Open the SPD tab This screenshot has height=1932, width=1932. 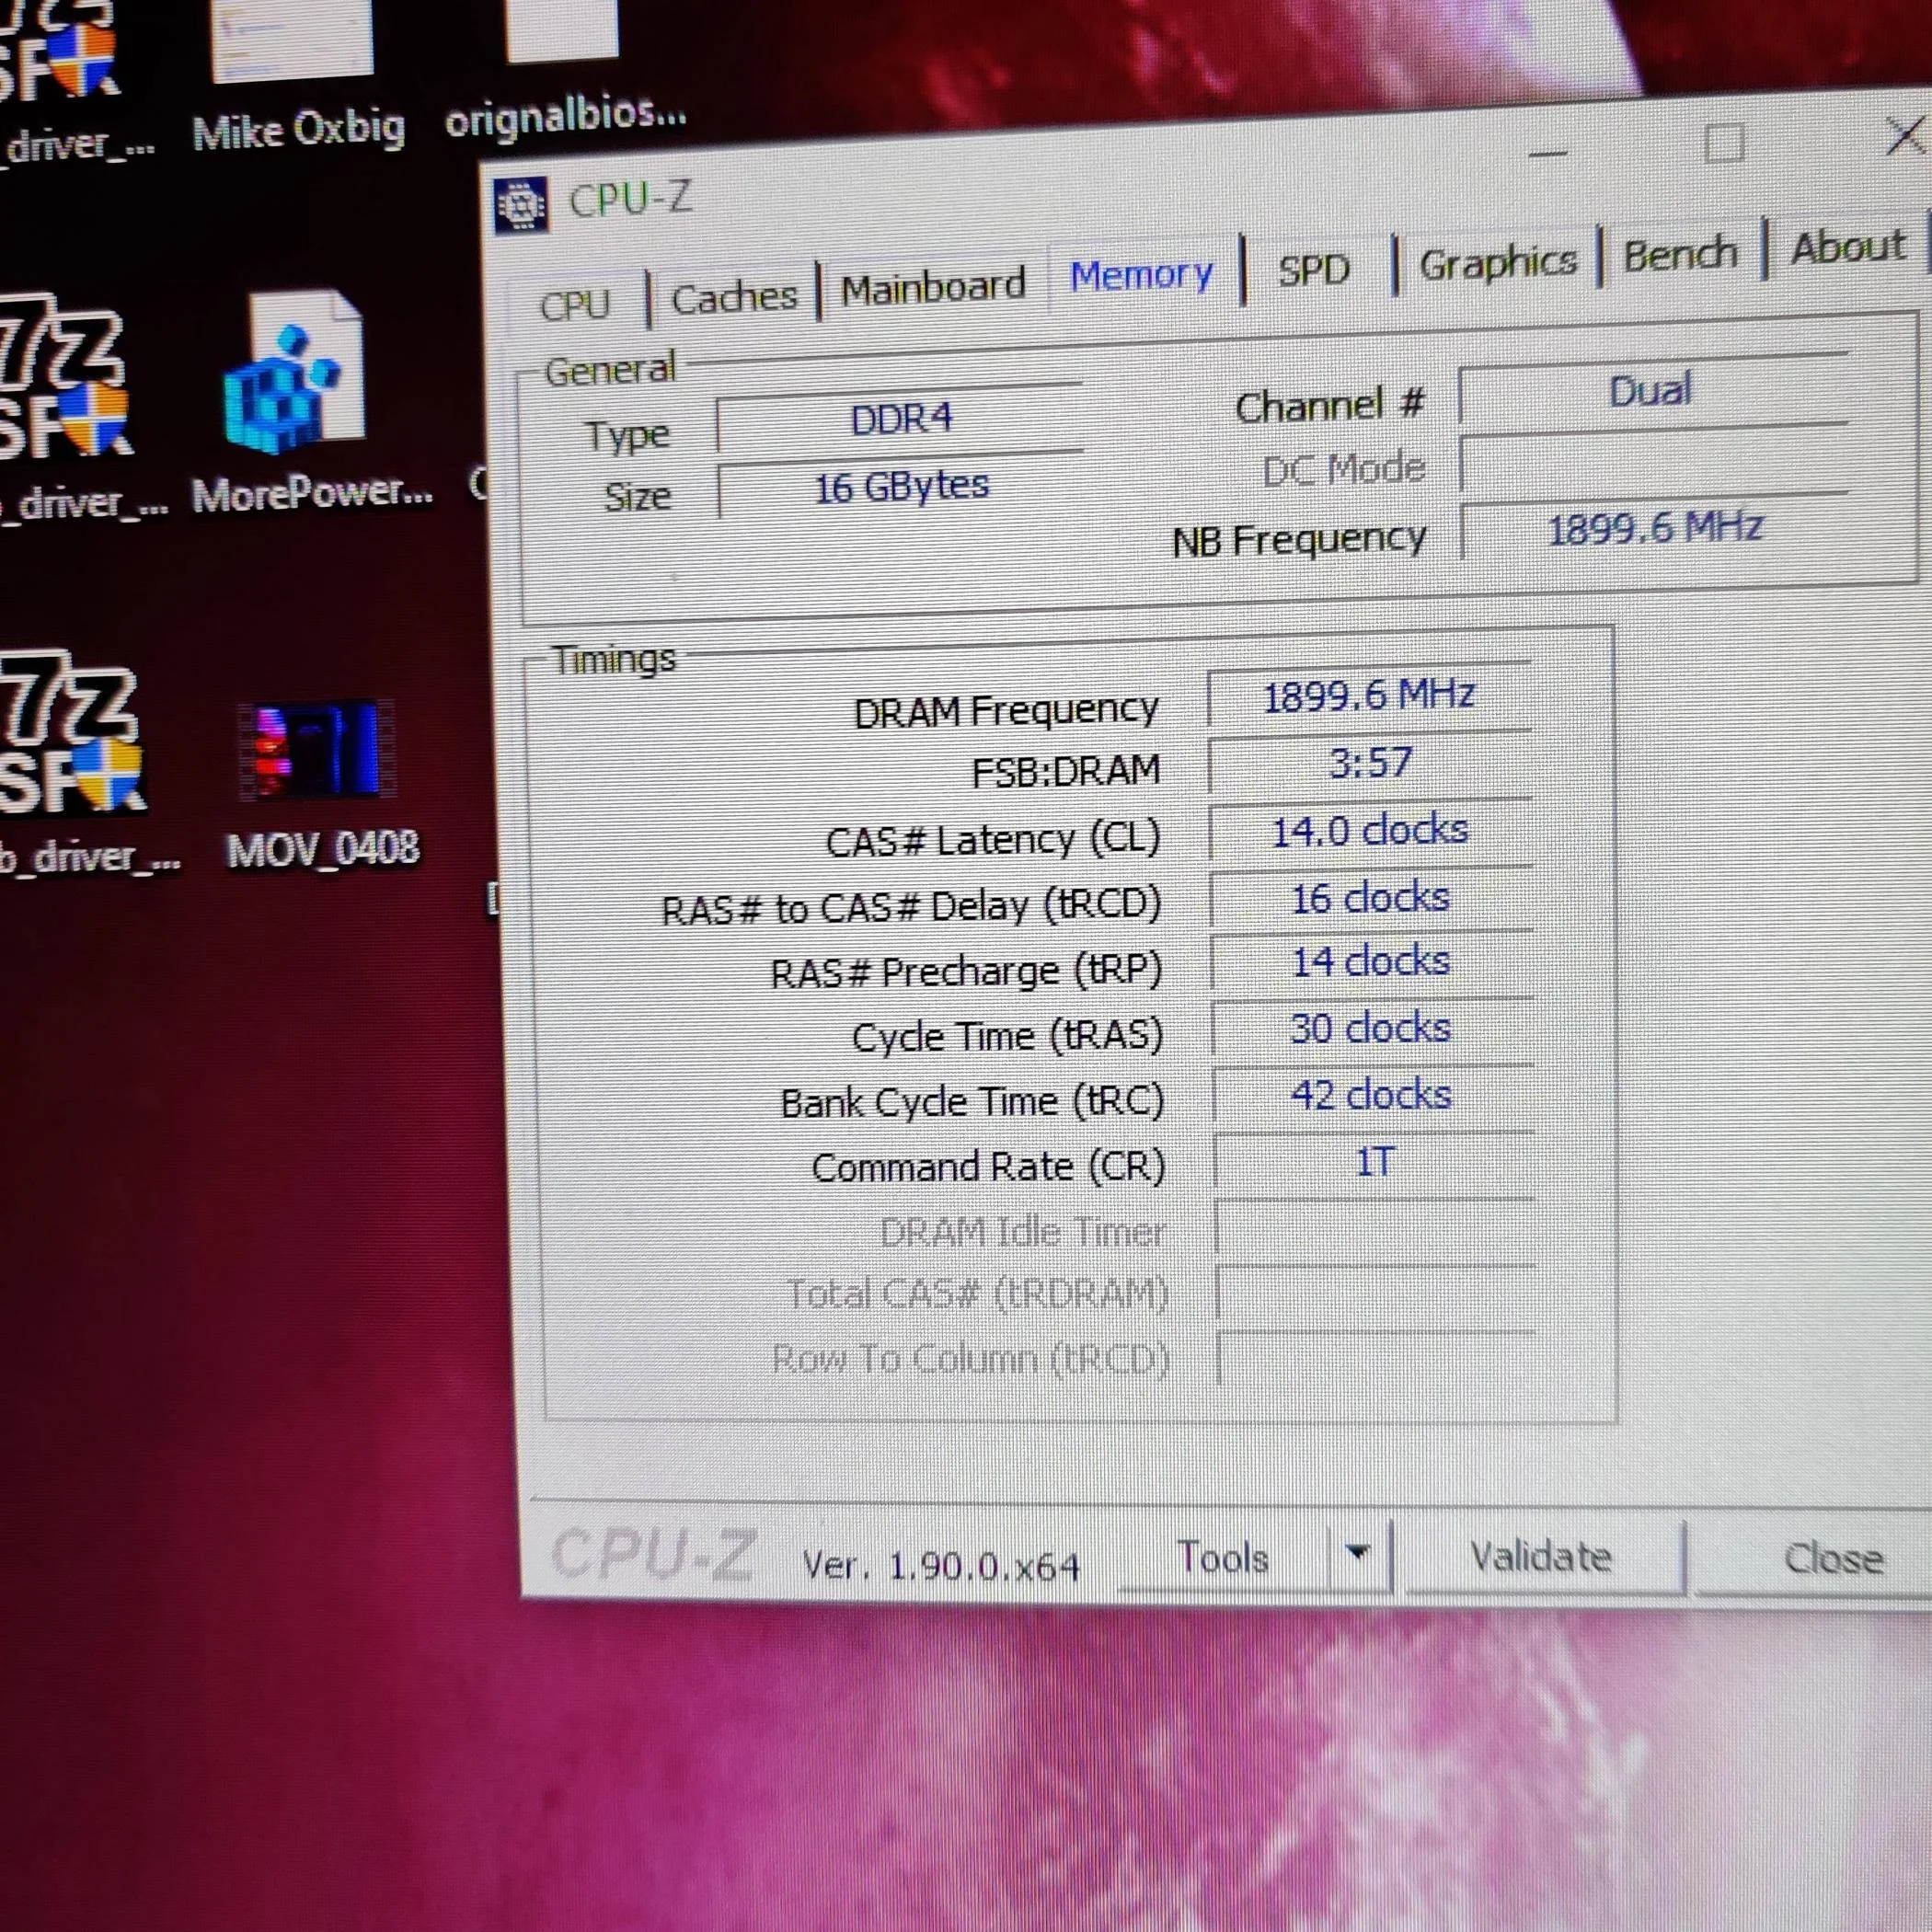coord(1314,269)
